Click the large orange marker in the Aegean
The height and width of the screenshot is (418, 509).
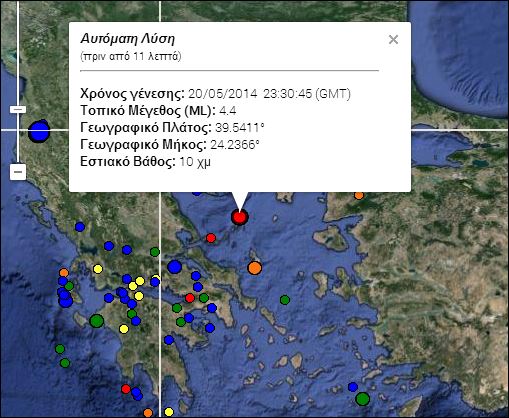click(x=255, y=268)
